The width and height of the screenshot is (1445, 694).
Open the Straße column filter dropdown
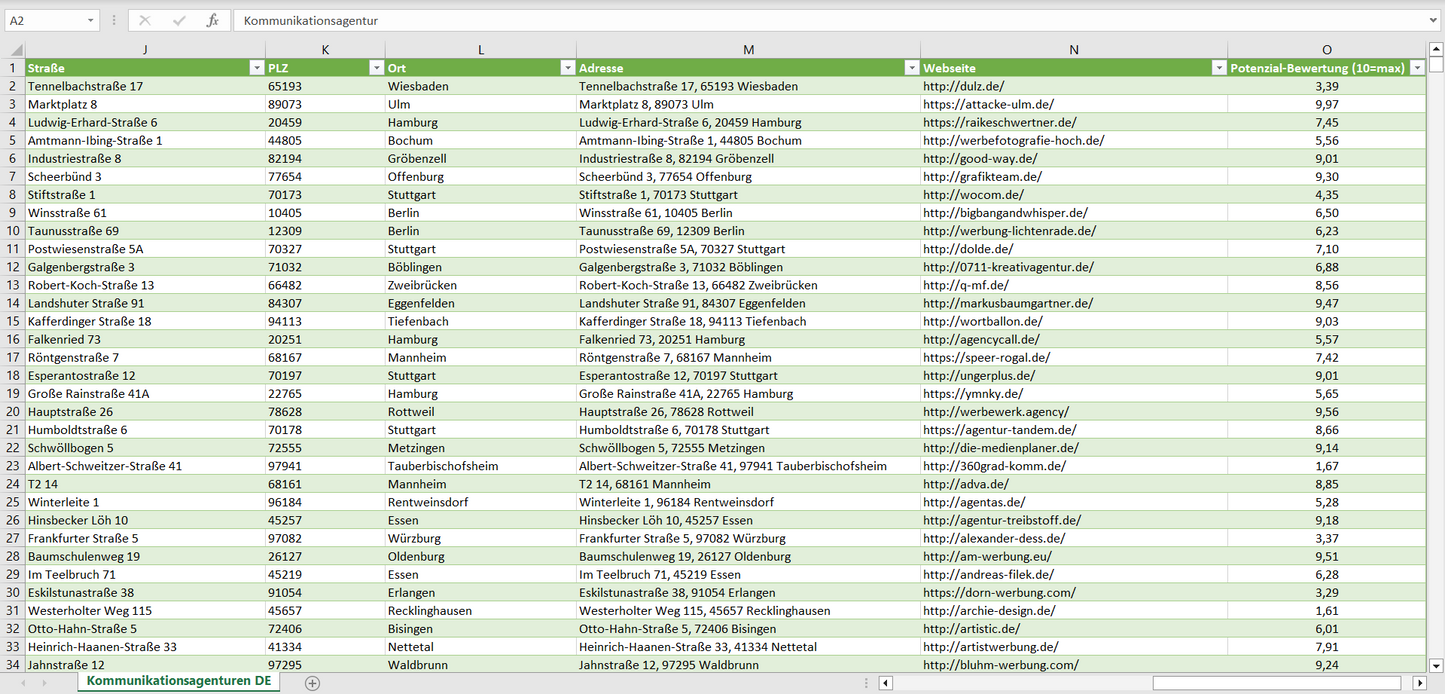point(256,68)
